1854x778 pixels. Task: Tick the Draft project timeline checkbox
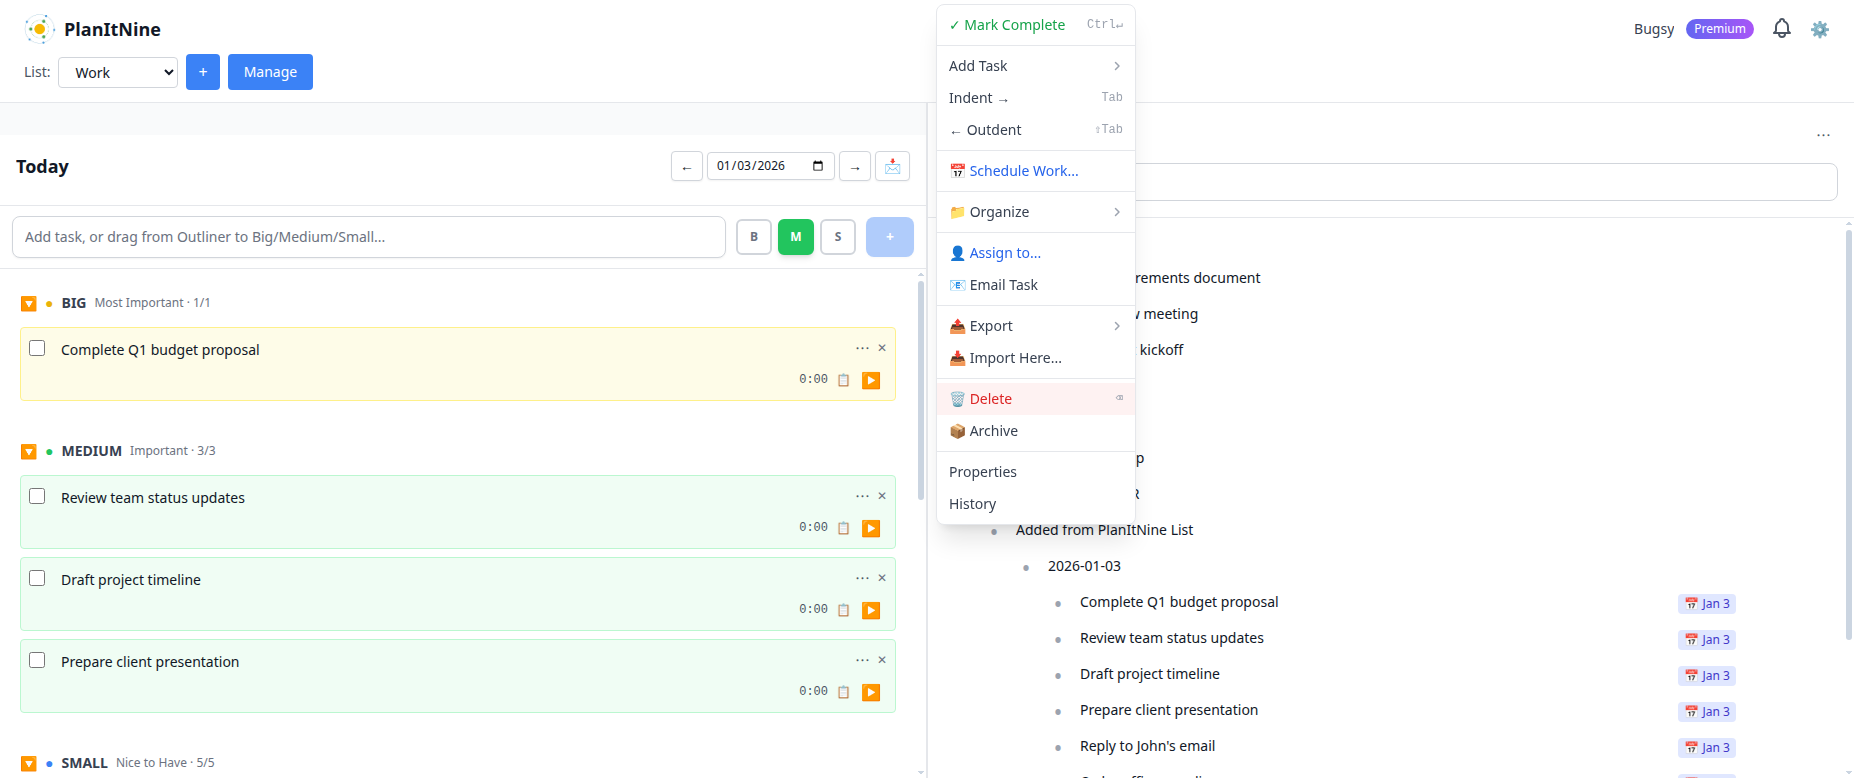(37, 578)
